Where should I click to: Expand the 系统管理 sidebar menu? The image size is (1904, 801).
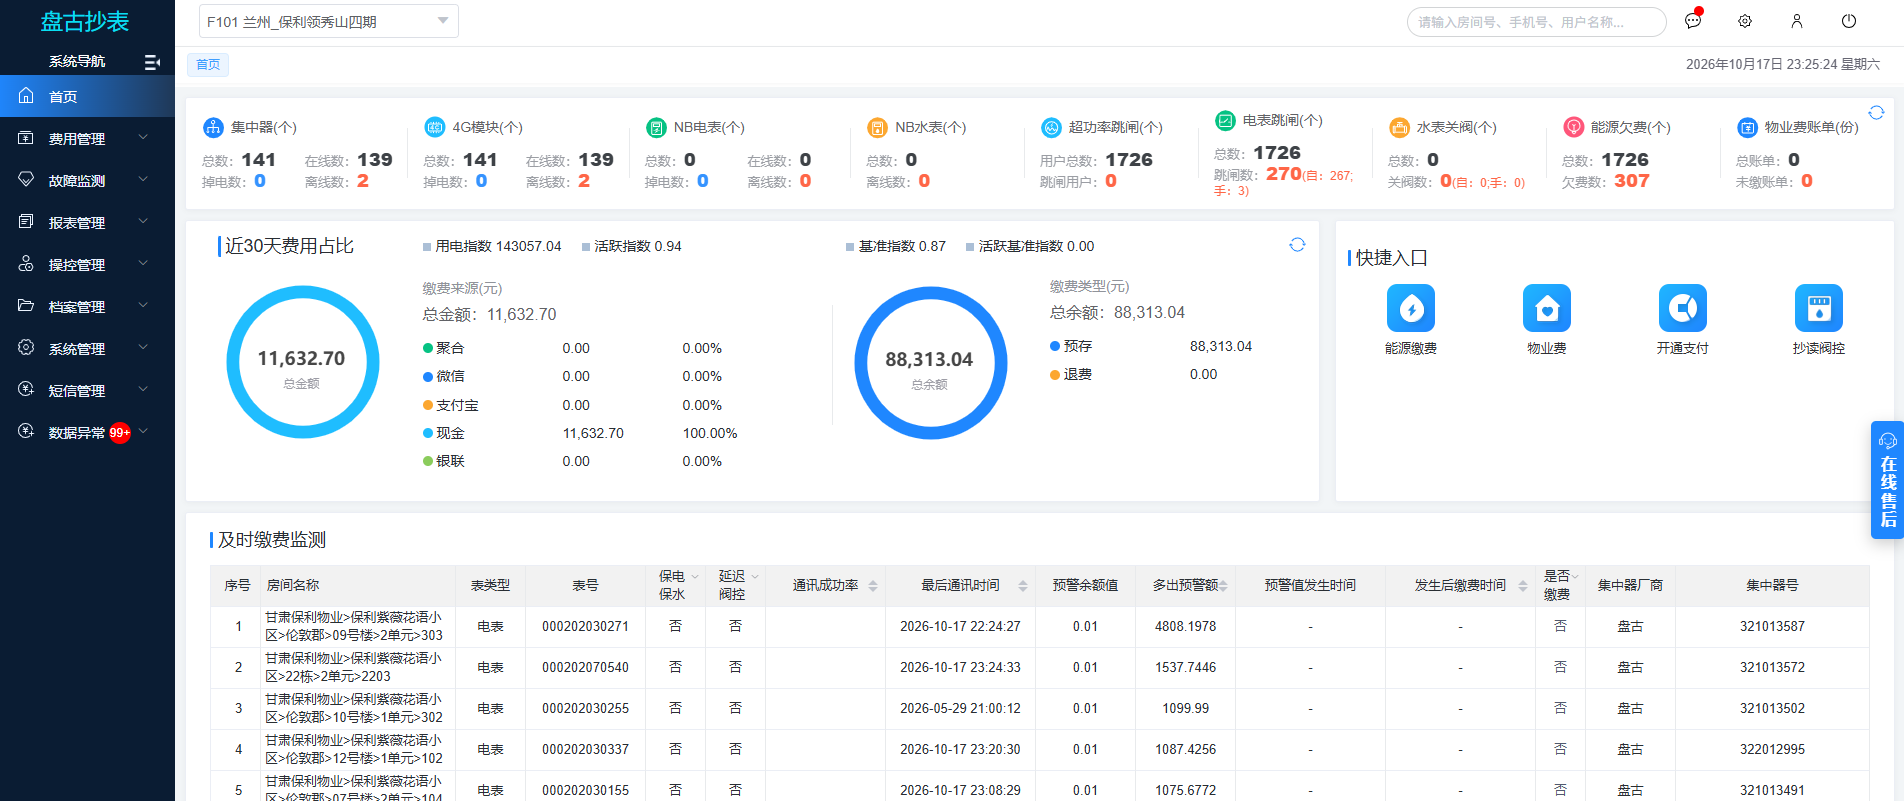[87, 348]
